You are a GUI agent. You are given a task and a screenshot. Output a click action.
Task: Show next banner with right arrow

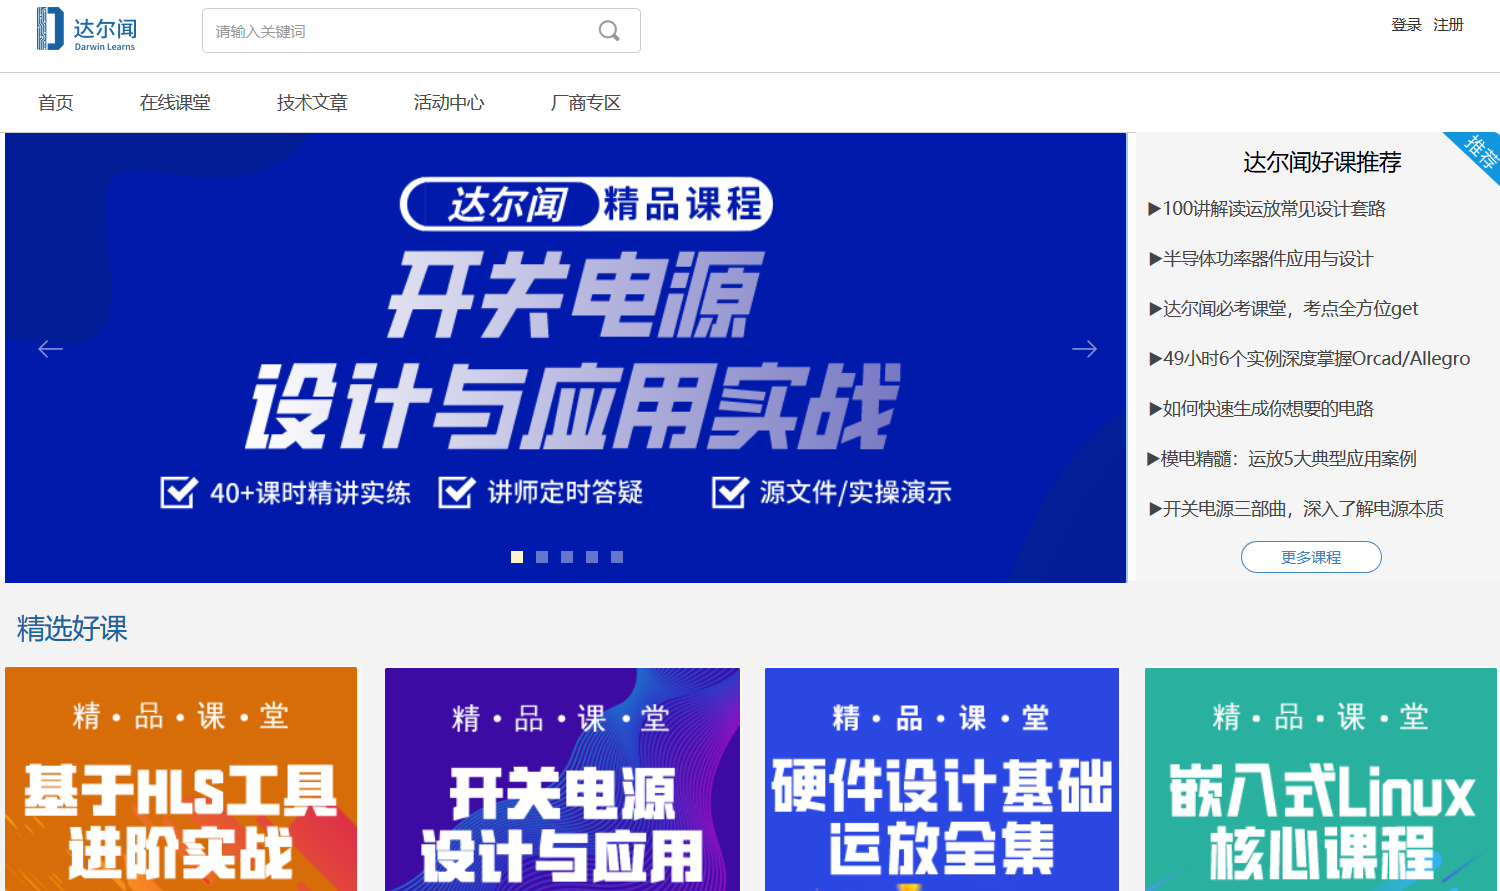(1084, 349)
